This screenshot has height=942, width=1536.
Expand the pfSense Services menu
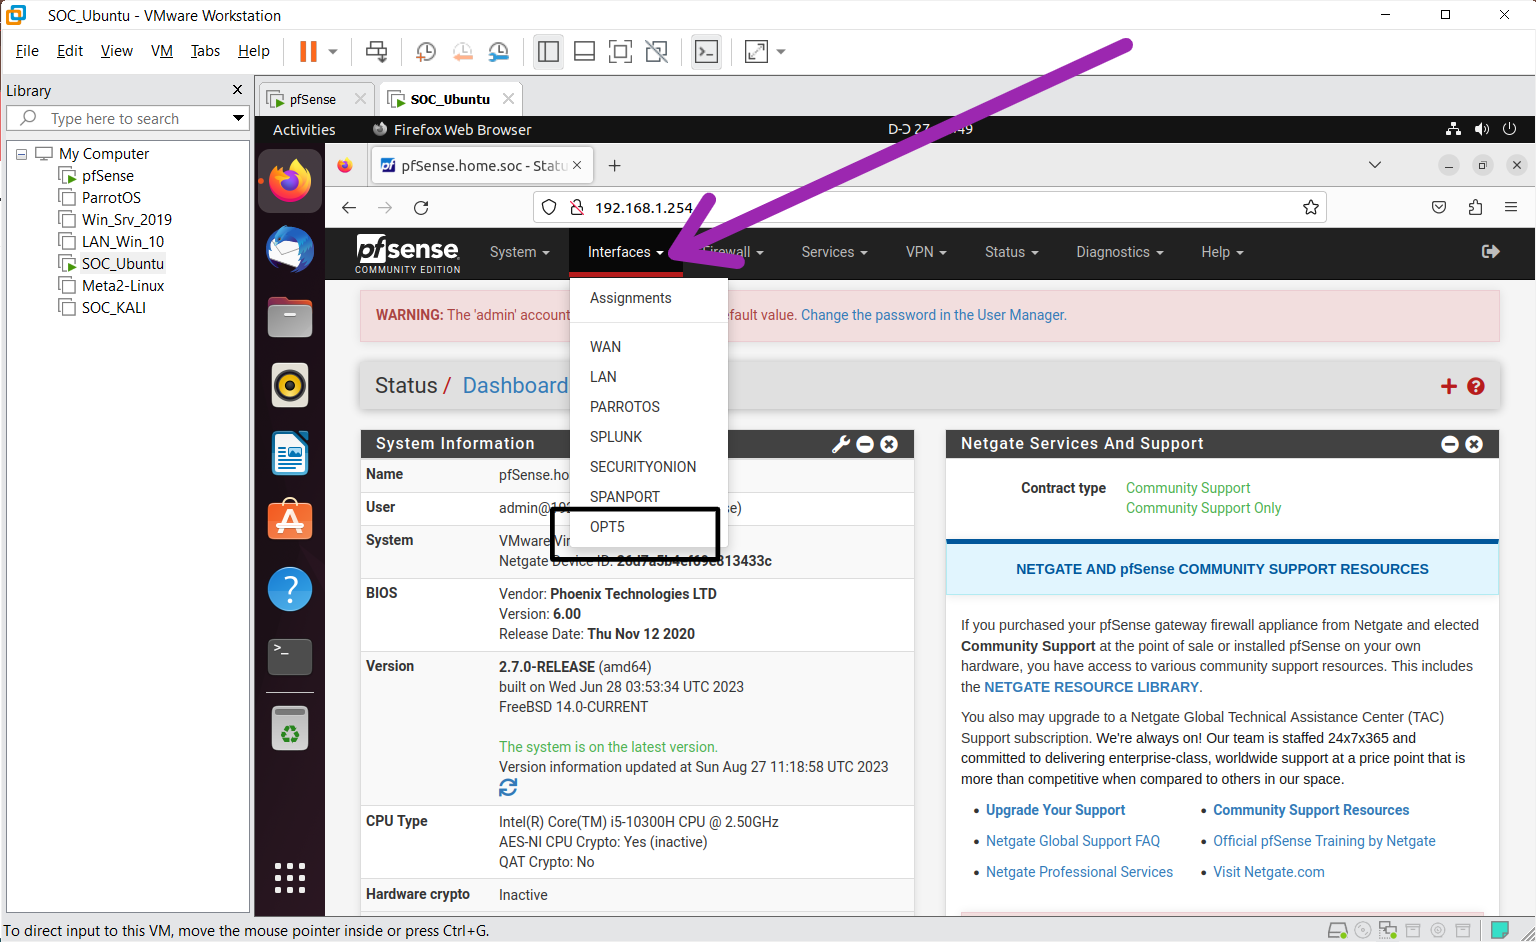(835, 252)
